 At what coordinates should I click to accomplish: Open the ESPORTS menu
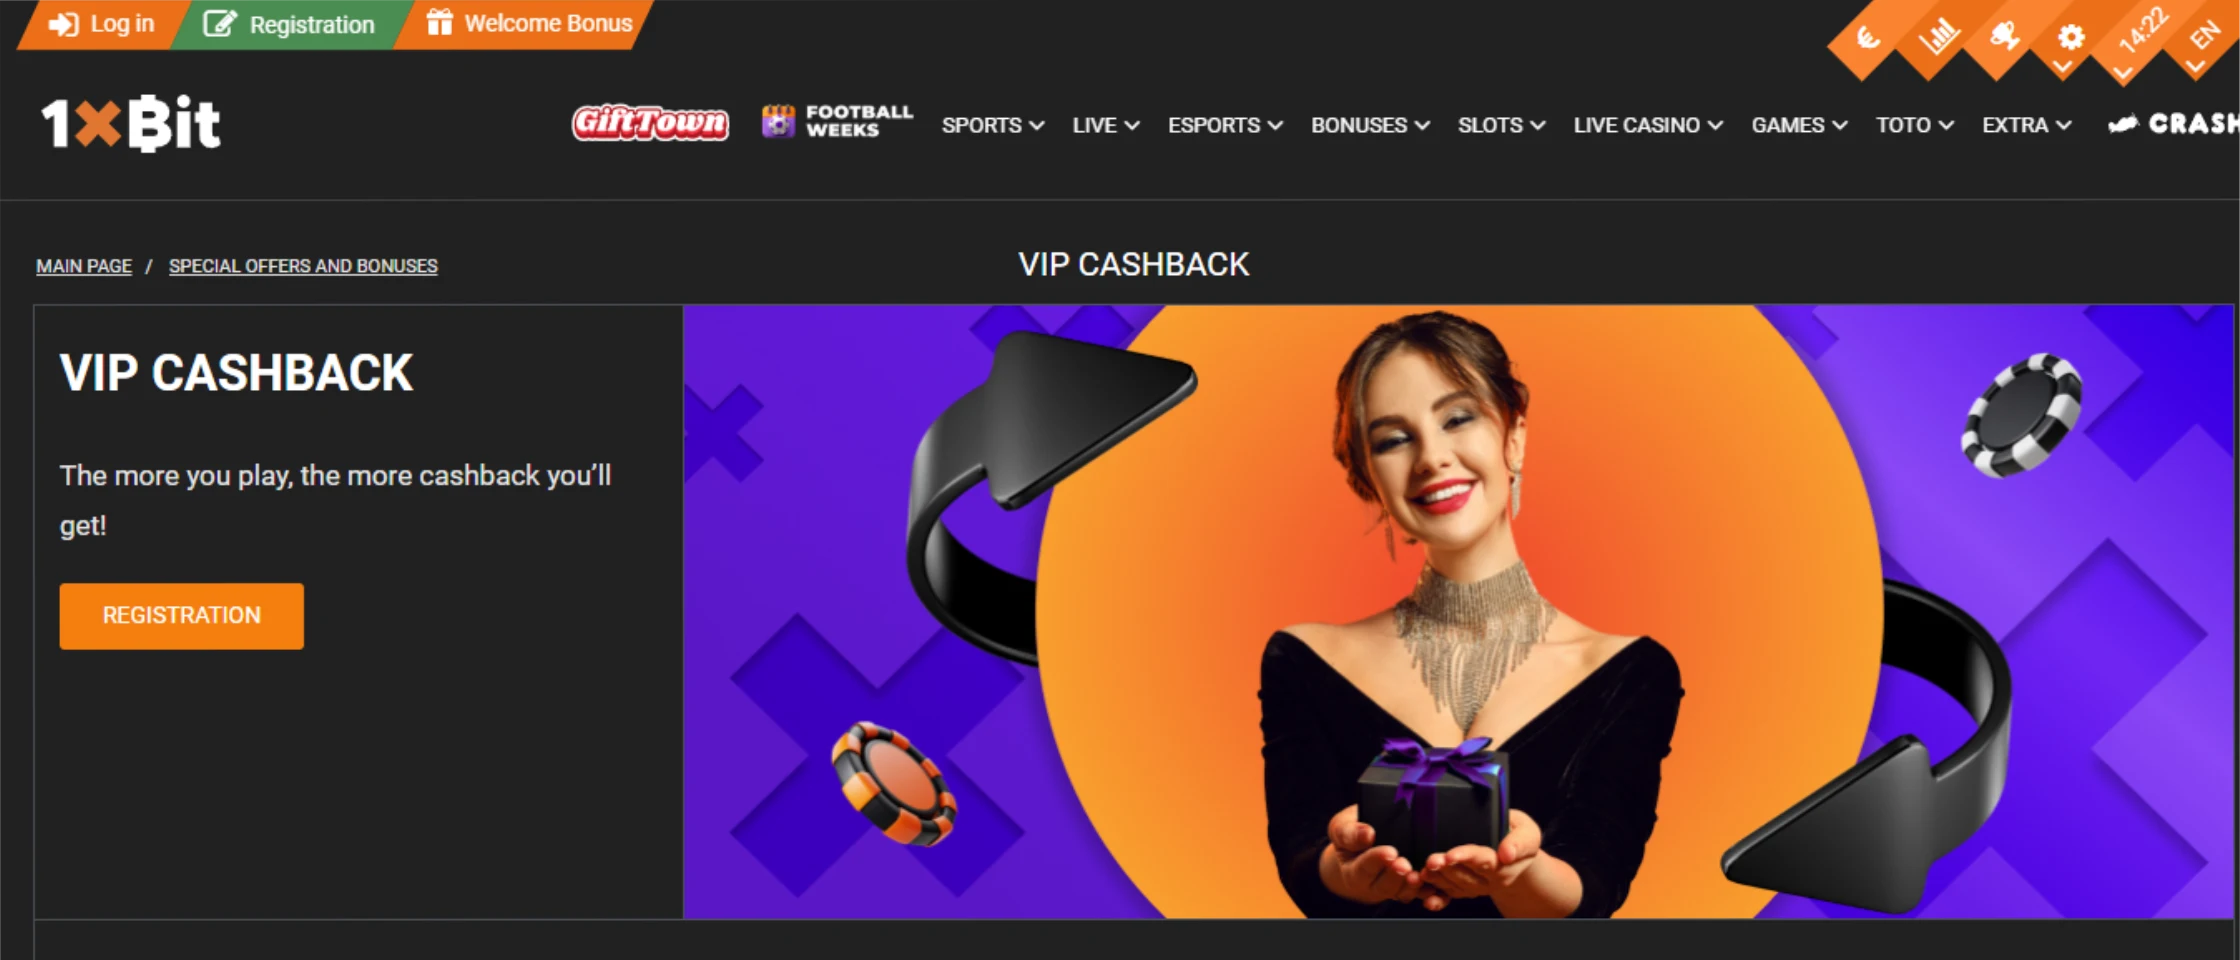pyautogui.click(x=1225, y=125)
